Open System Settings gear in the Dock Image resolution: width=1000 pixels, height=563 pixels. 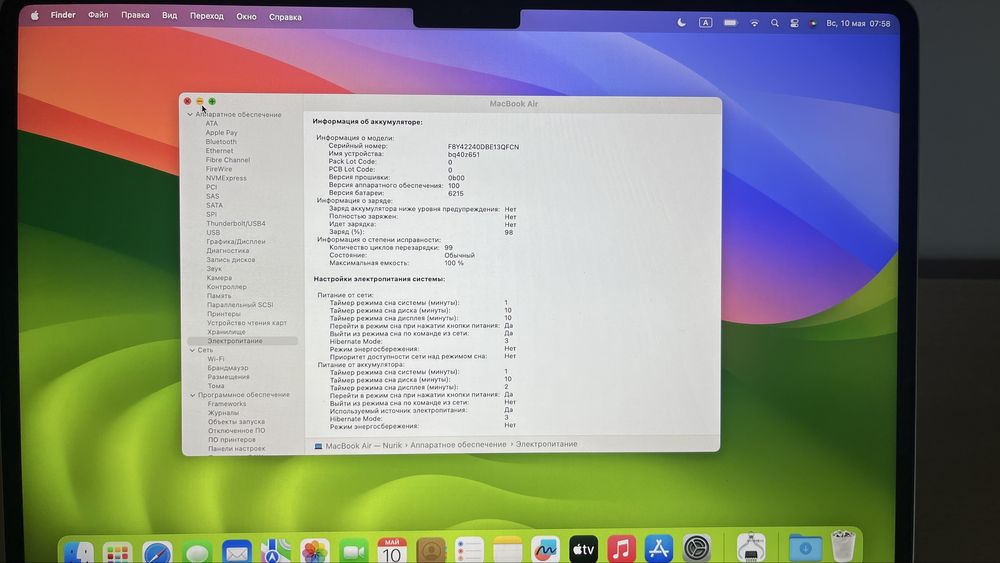pos(696,548)
